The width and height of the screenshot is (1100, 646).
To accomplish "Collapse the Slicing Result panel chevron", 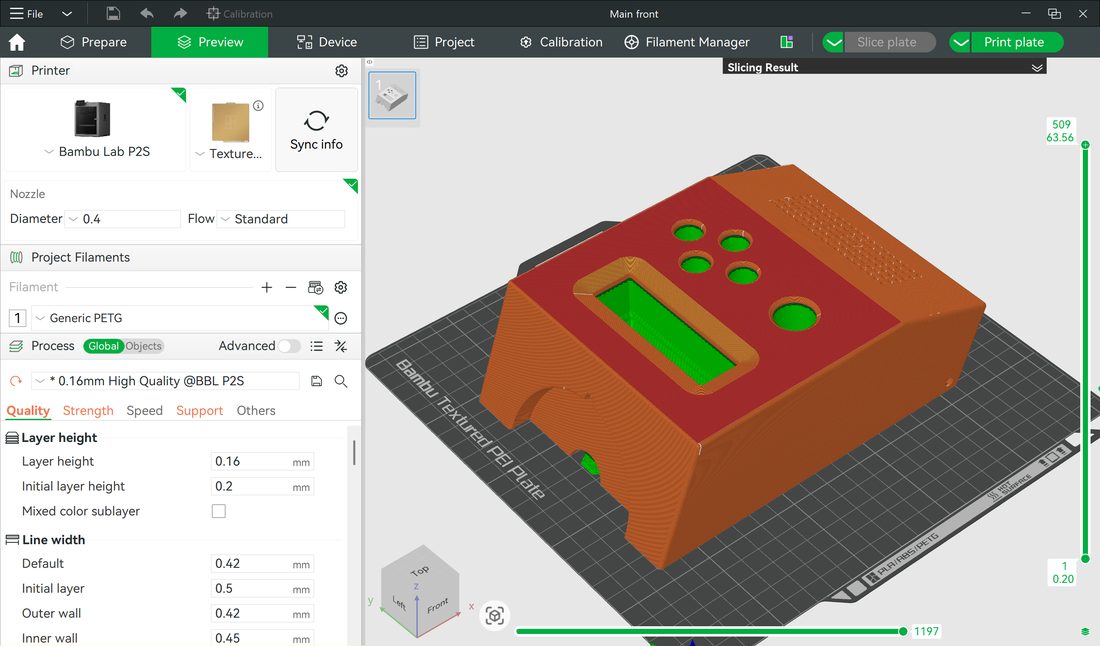I will click(x=1037, y=67).
